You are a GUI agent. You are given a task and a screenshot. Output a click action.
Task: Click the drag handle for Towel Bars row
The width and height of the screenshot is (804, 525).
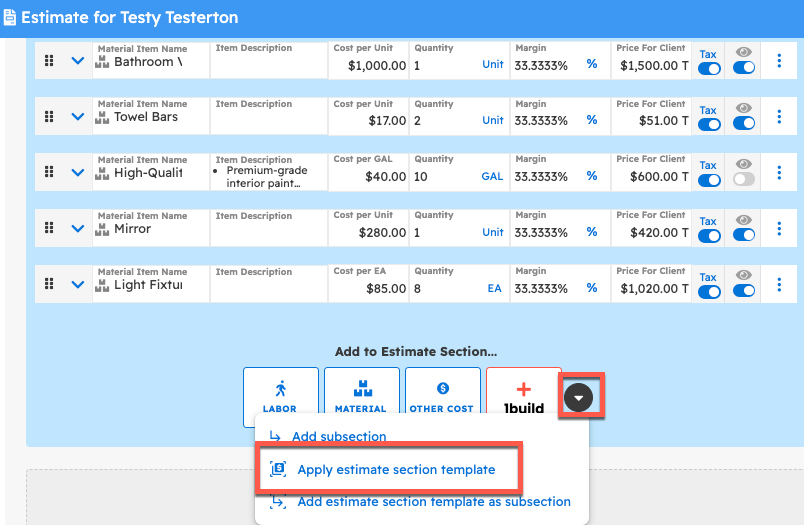(49, 117)
